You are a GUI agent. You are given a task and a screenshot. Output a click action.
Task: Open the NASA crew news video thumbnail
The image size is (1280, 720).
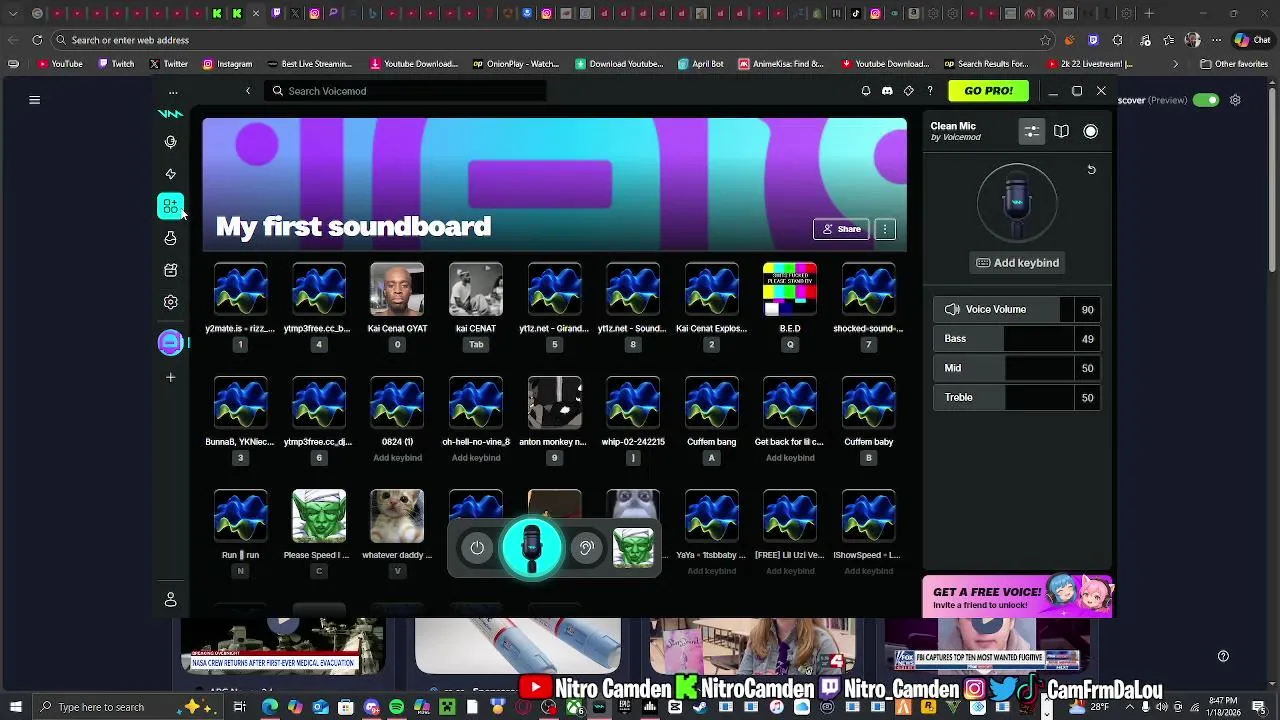point(283,645)
